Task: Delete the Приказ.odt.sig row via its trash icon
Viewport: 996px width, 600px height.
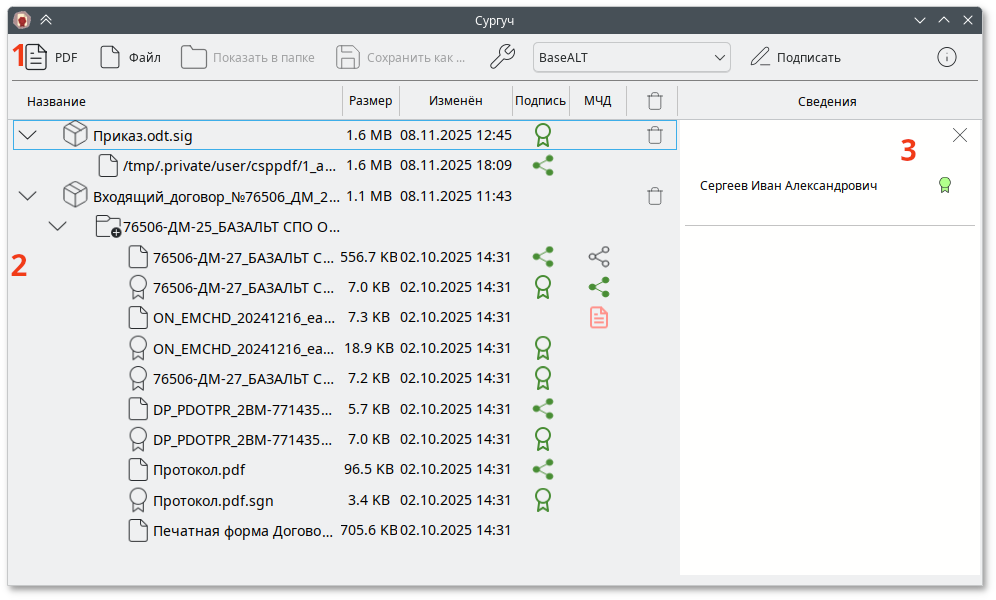Action: (654, 135)
